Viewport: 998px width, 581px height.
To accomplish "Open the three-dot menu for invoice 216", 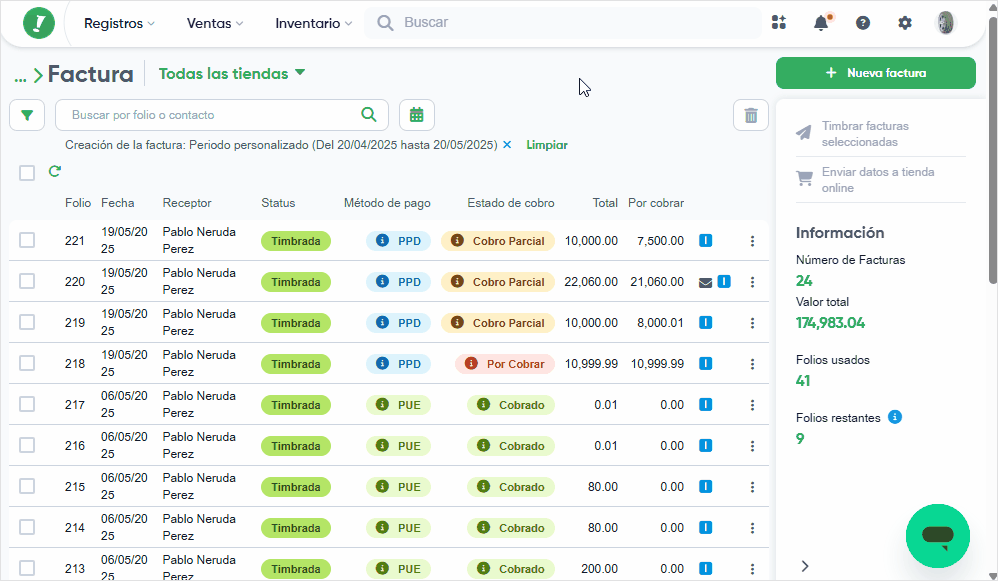I will coord(752,446).
